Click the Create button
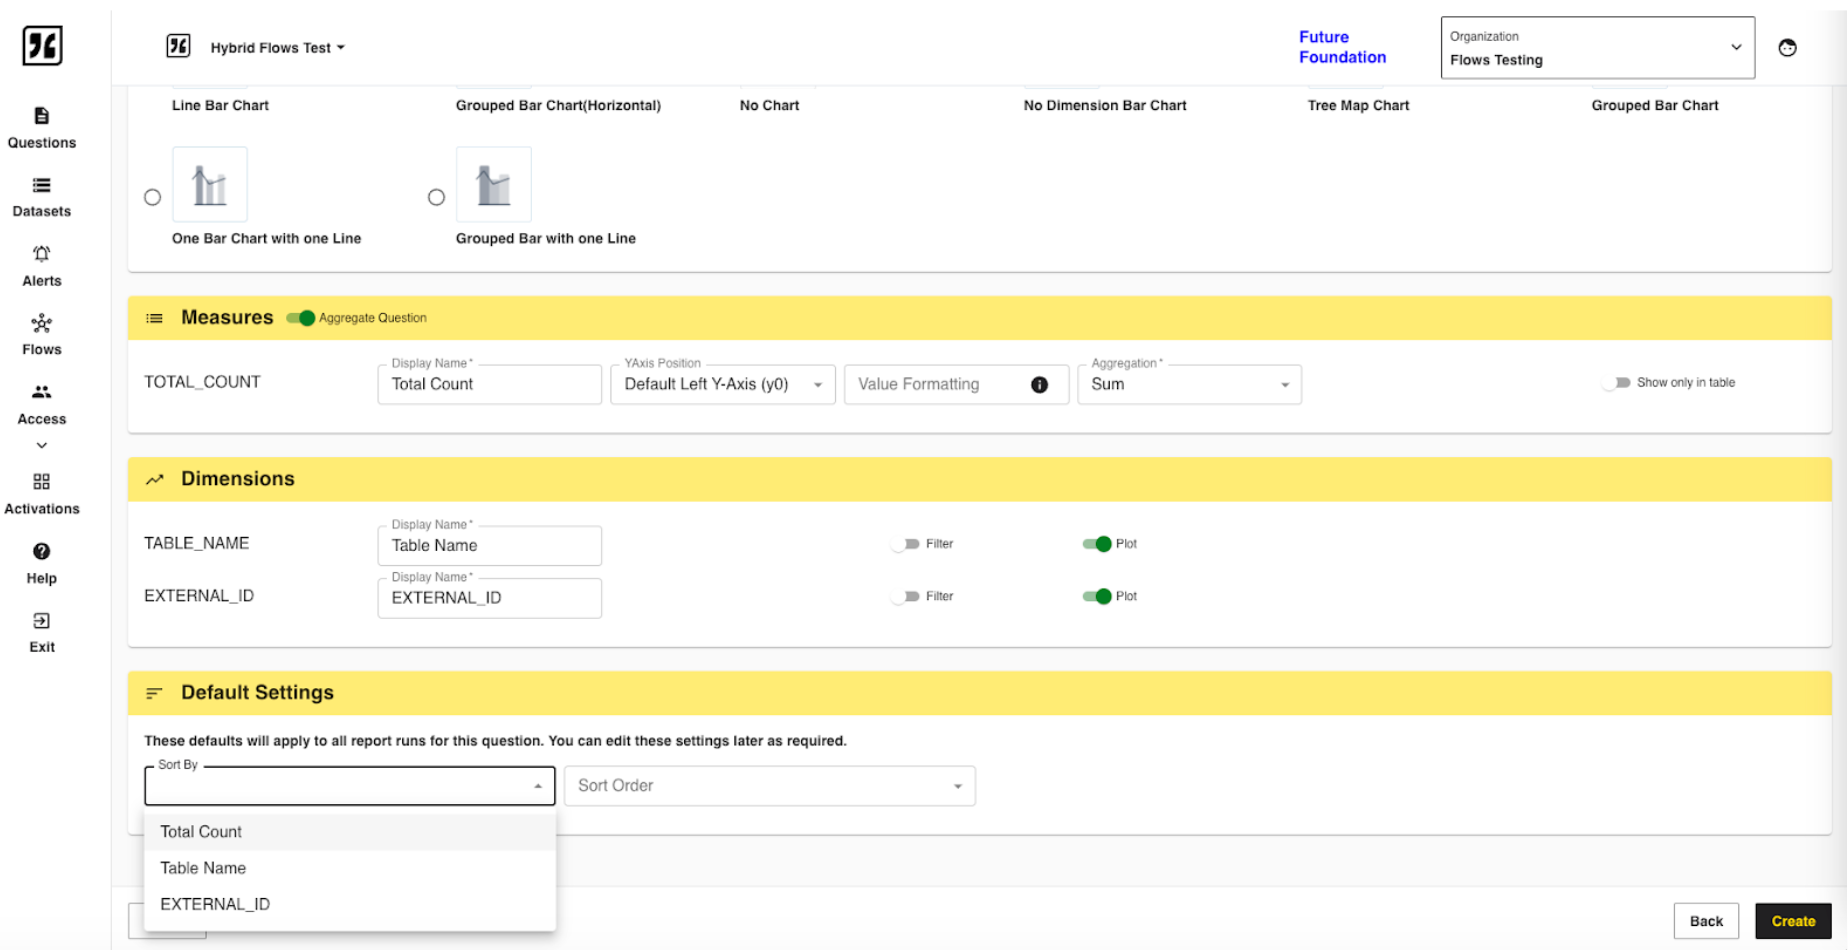Screen dimensions: 1848x950 [1793, 921]
